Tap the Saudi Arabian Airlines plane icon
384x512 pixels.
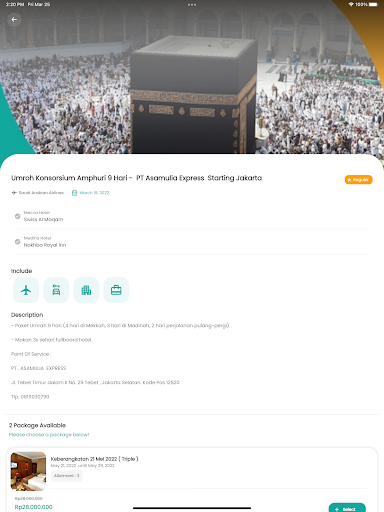coord(14,193)
